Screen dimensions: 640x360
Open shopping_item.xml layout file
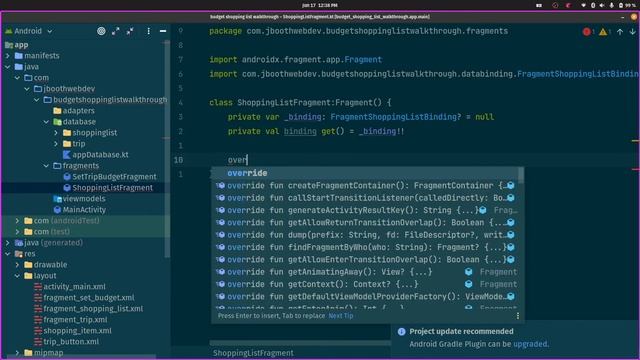tap(73, 331)
